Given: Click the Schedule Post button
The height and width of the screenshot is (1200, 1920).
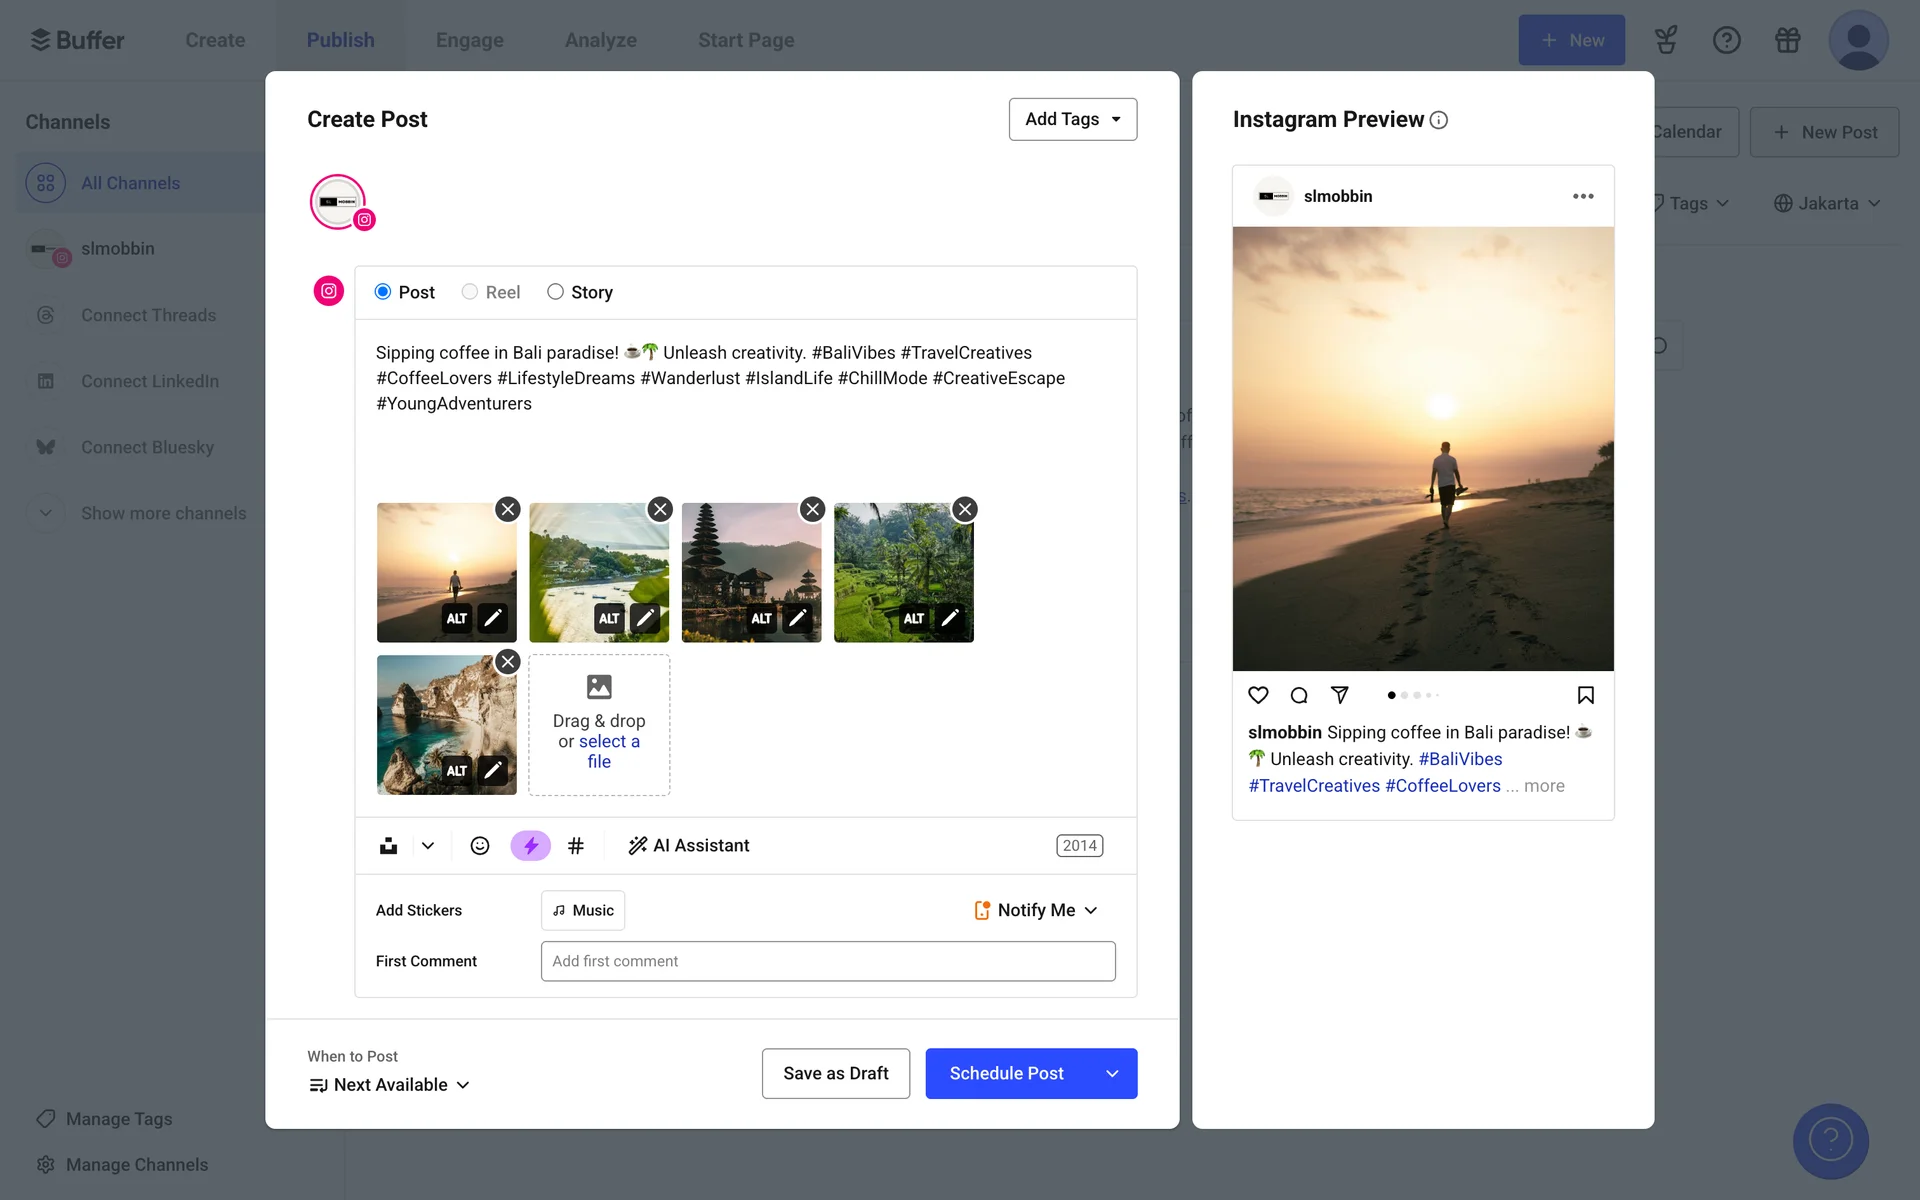Looking at the screenshot, I should [x=1006, y=1073].
